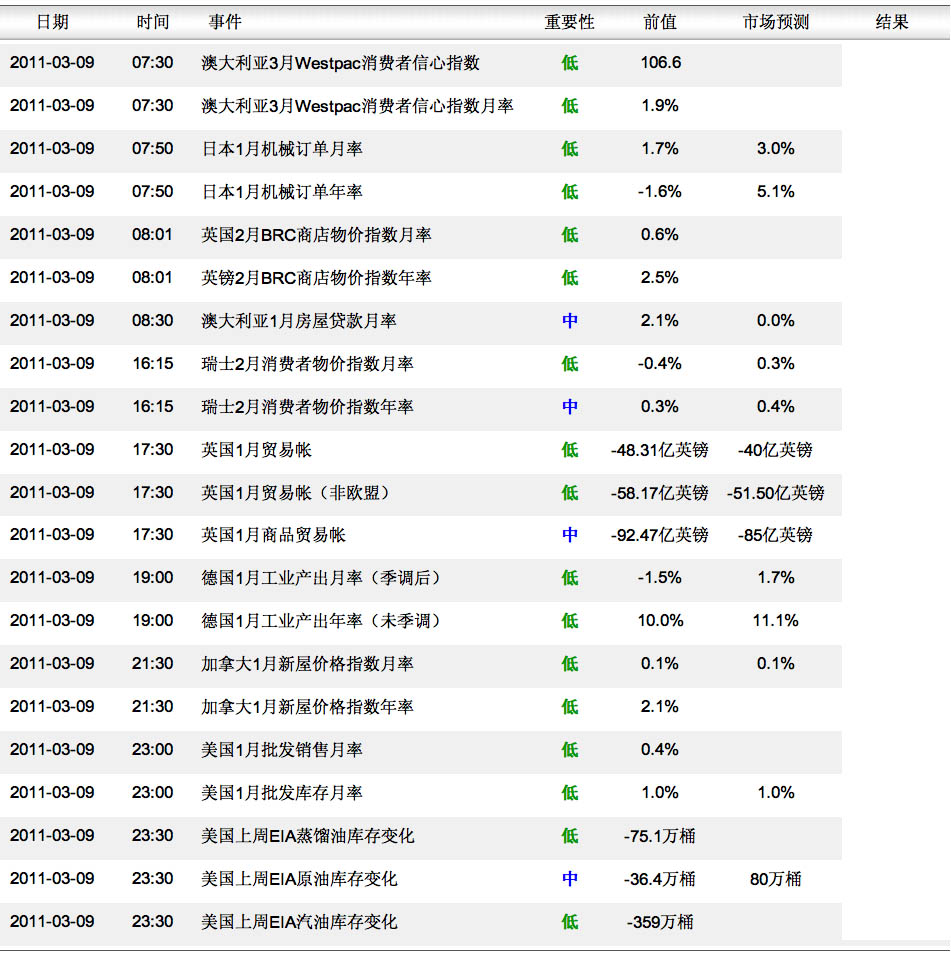Click previous value 1.9%
Viewport: 951px width, 958px height.
(x=660, y=106)
